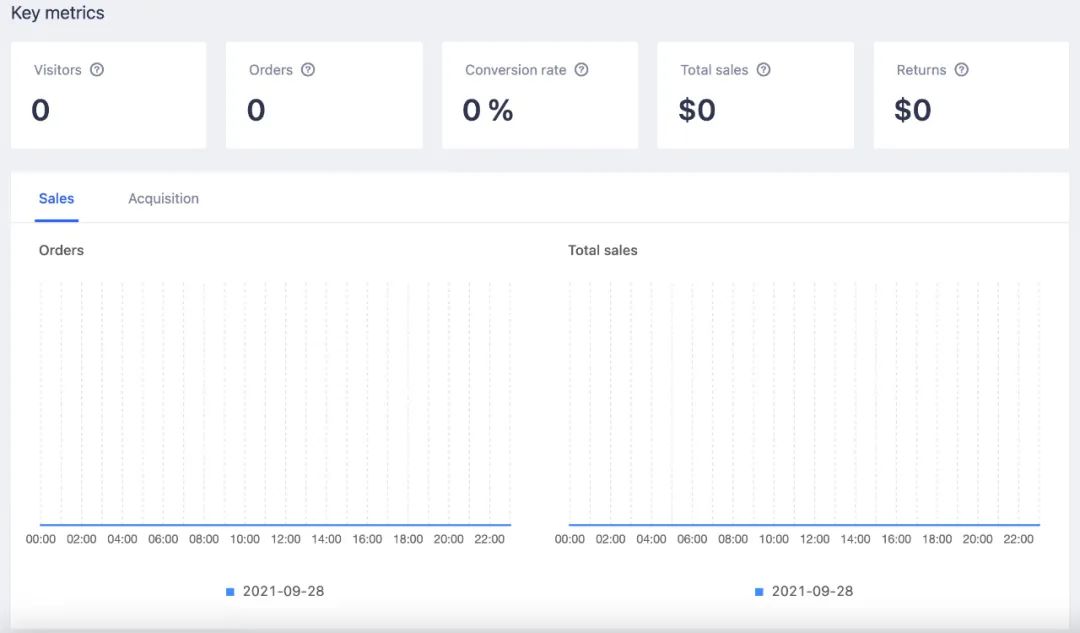Click the Orders chart title
This screenshot has width=1080, height=633.
point(61,250)
